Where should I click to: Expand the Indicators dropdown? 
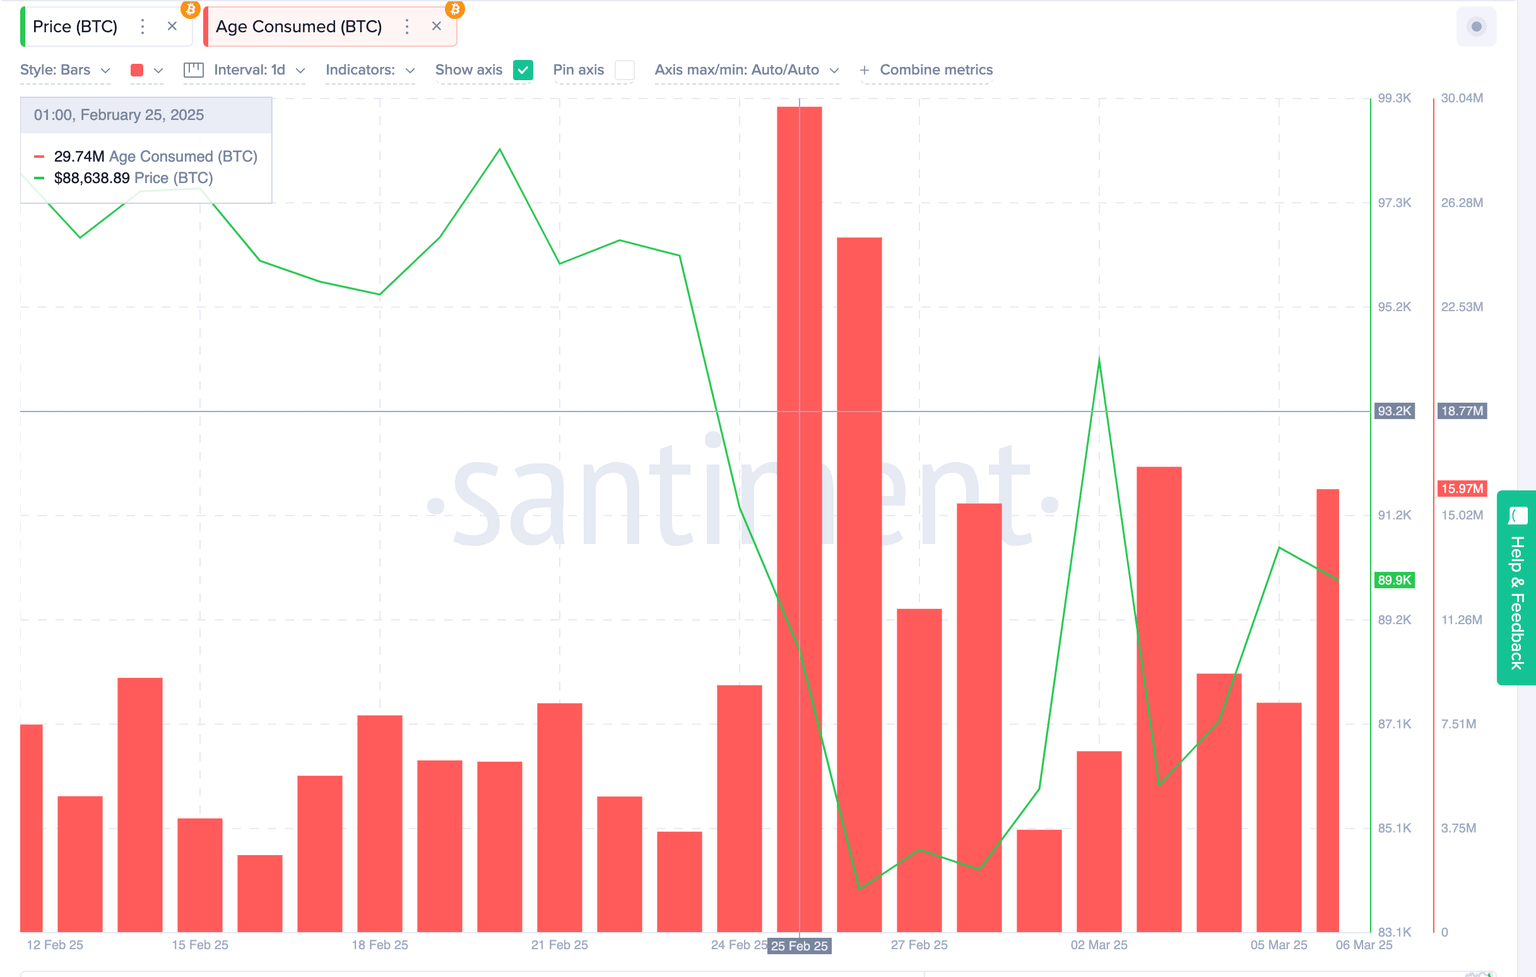coord(370,70)
